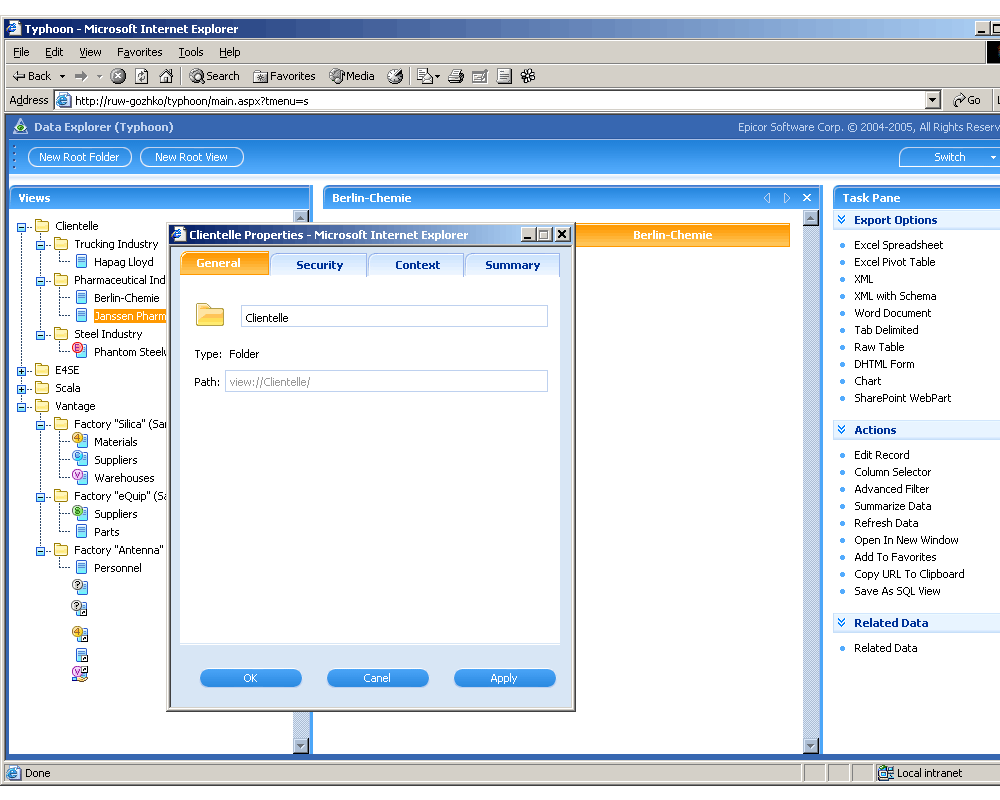Open the address bar dropdown
The image size is (1000, 800).
933,100
